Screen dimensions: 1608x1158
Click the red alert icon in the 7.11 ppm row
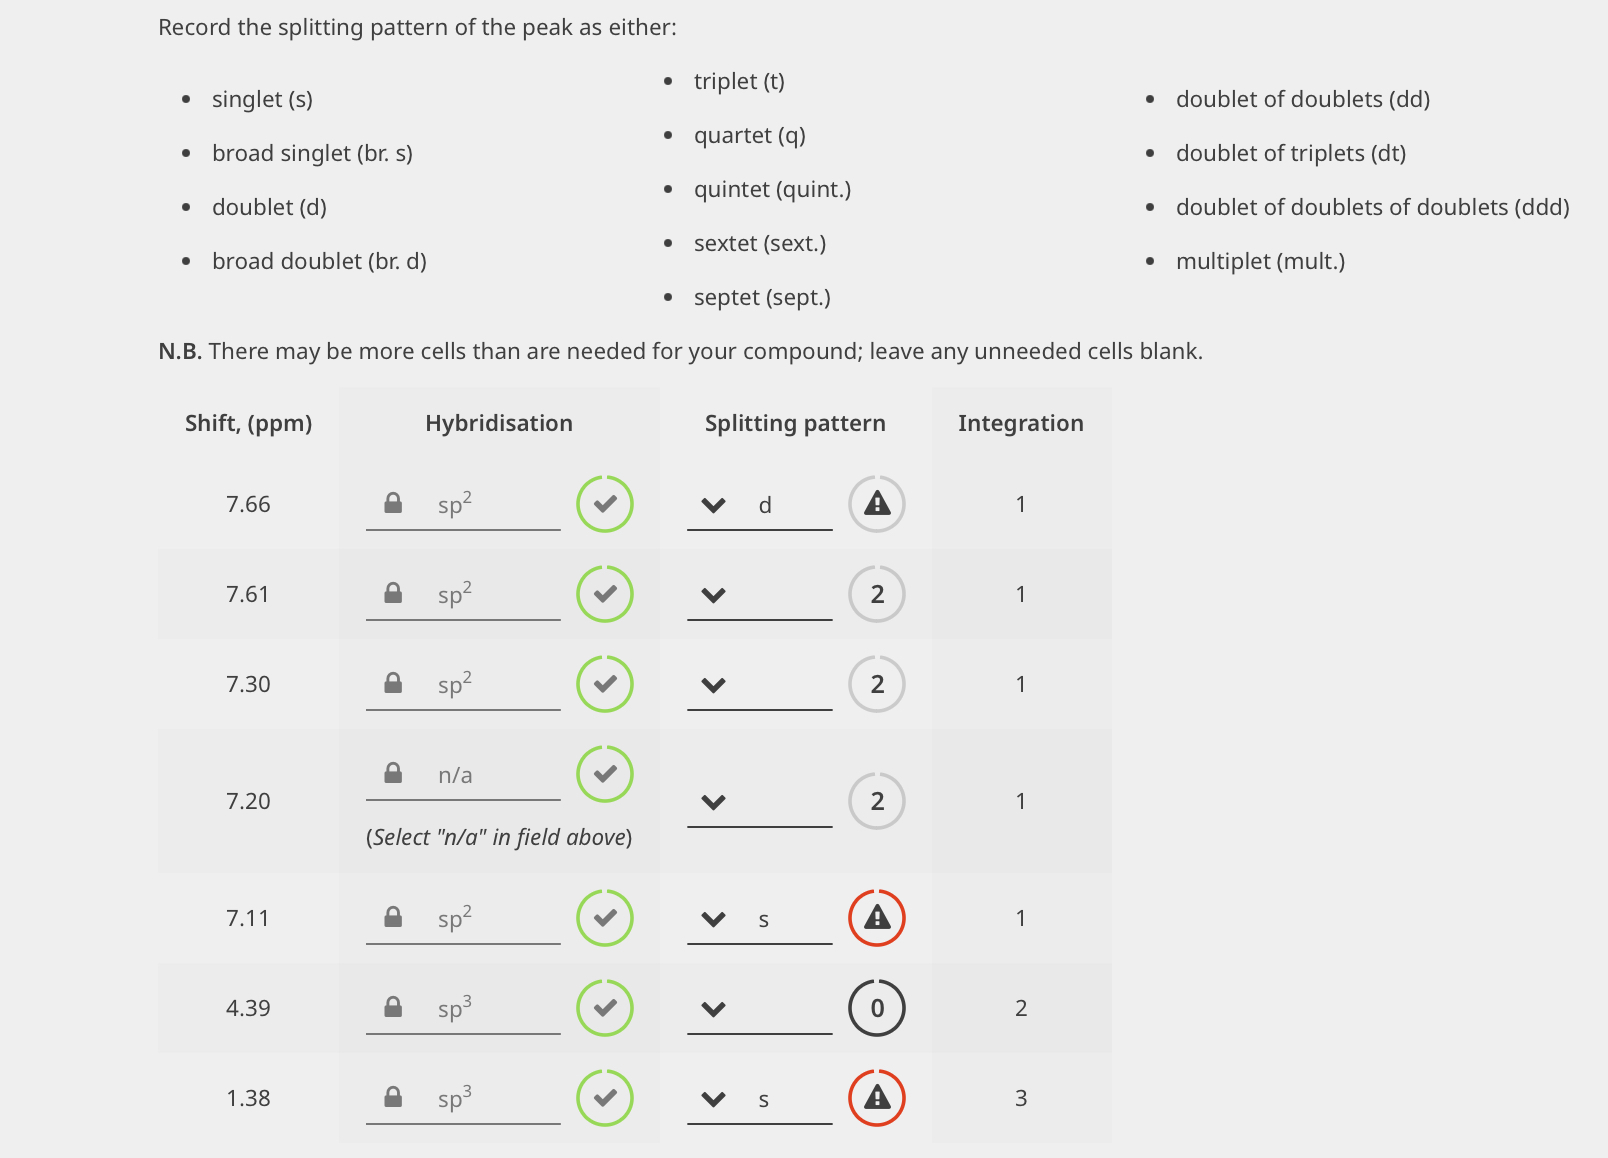pos(876,917)
